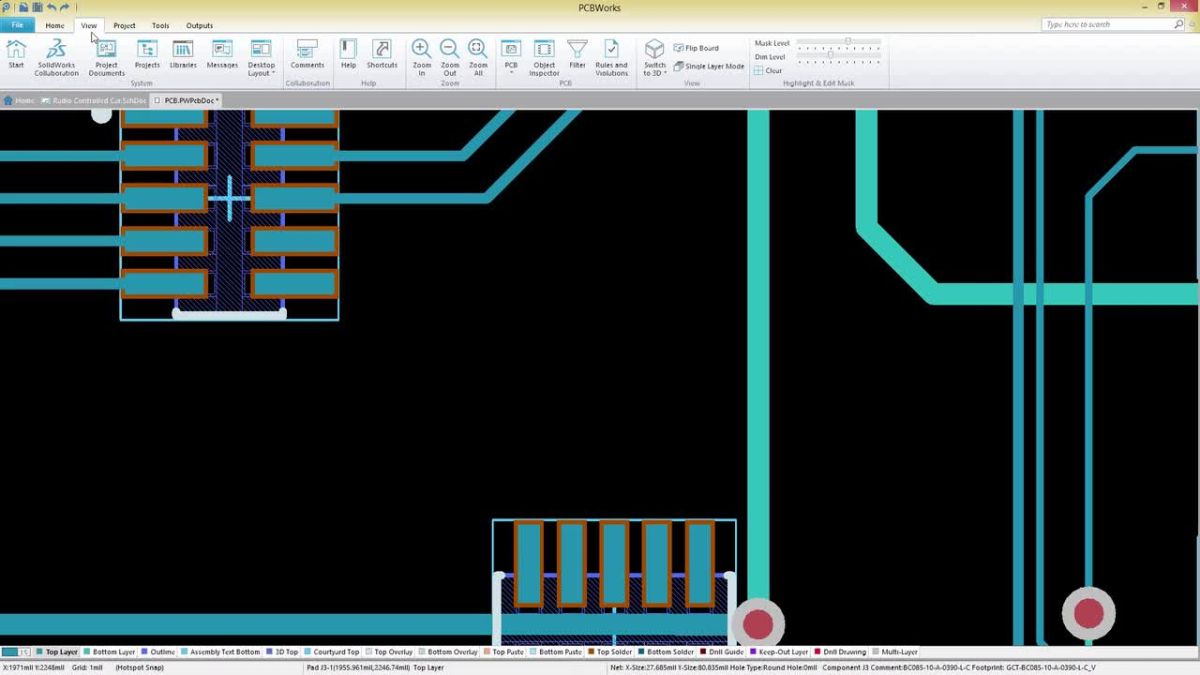Screen dimensions: 1200x675
Task: Open the Comments panel
Action: point(307,55)
